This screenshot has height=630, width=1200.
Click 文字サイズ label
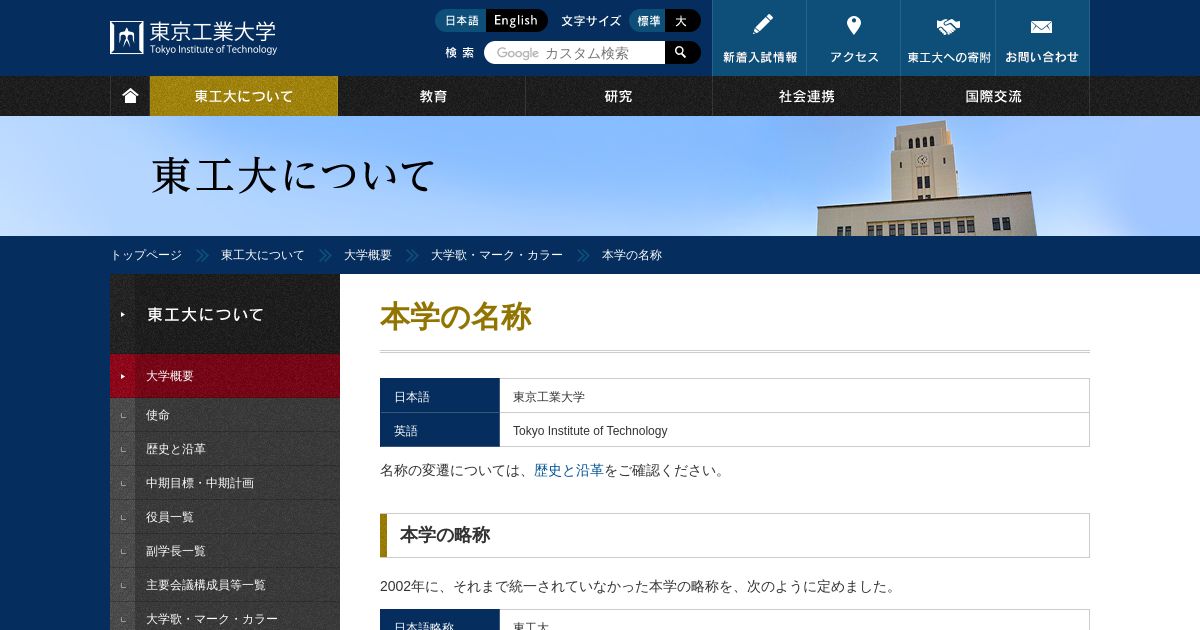coord(591,21)
